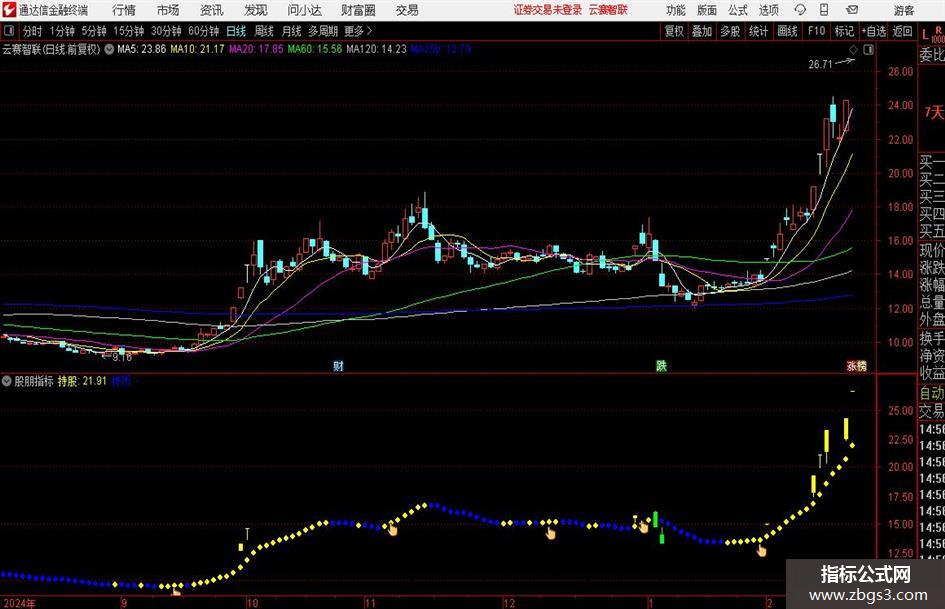
Task: Click the 26.71 high price label
Action: point(820,64)
